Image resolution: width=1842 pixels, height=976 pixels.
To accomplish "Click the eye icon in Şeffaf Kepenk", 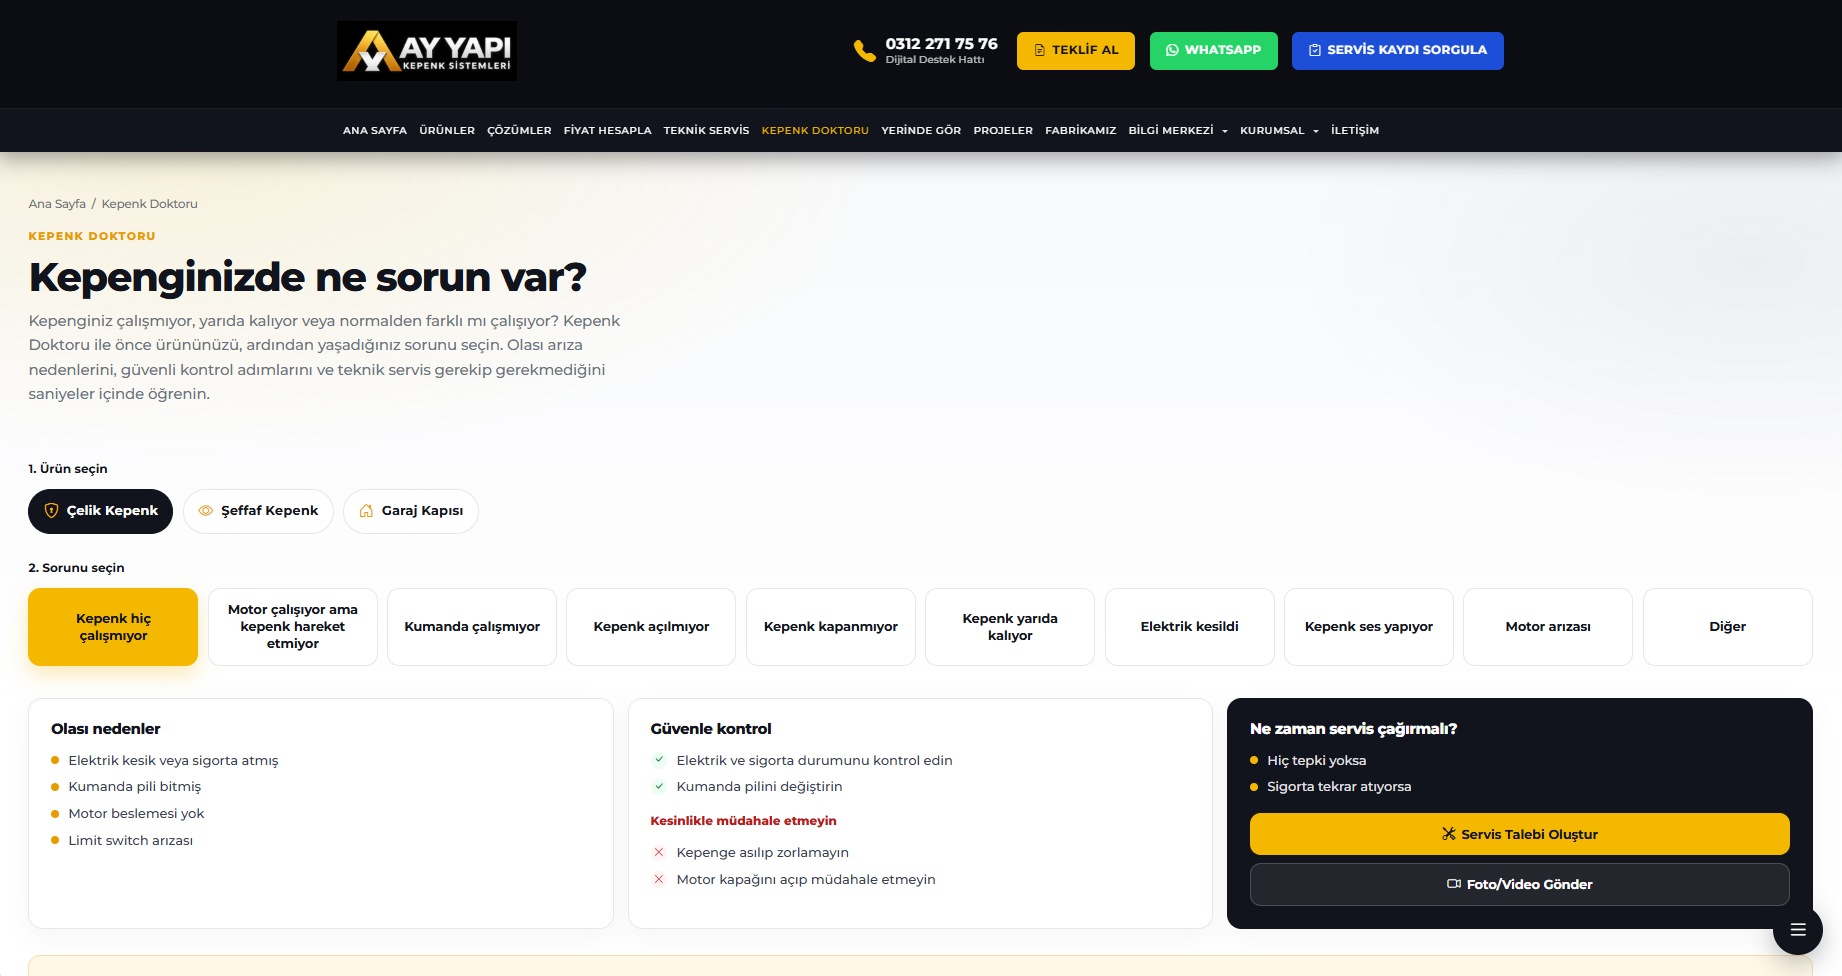I will click(206, 511).
